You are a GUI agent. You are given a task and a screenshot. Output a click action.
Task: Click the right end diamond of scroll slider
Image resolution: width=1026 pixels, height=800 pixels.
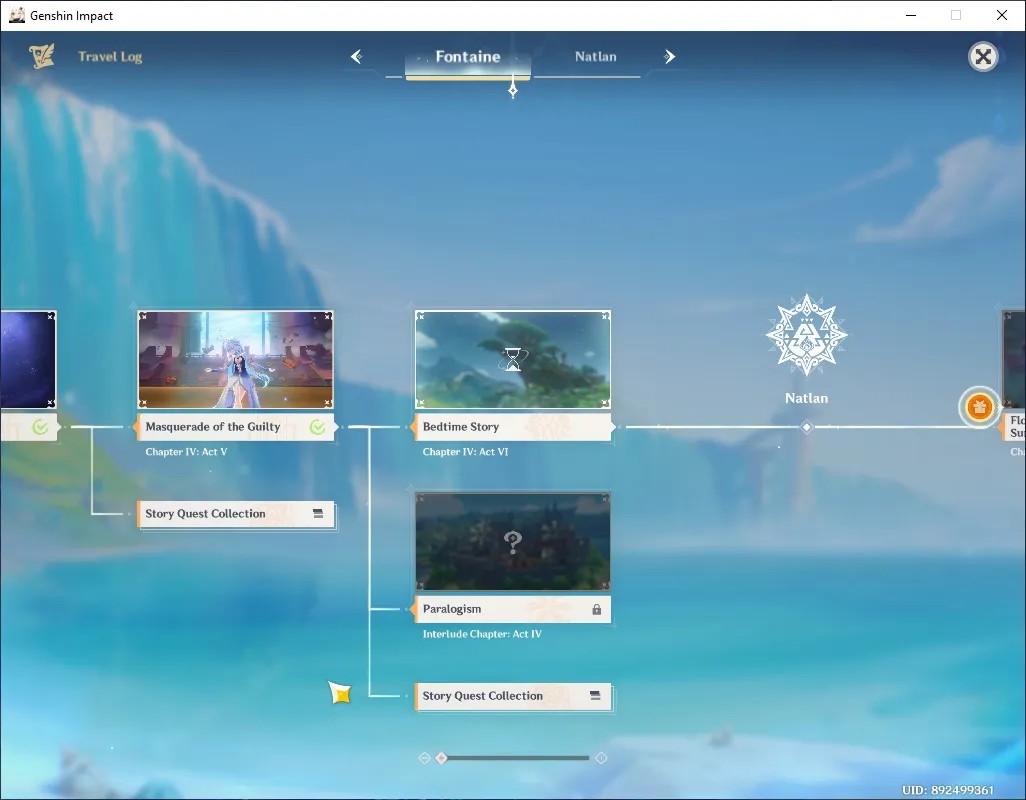click(x=601, y=757)
